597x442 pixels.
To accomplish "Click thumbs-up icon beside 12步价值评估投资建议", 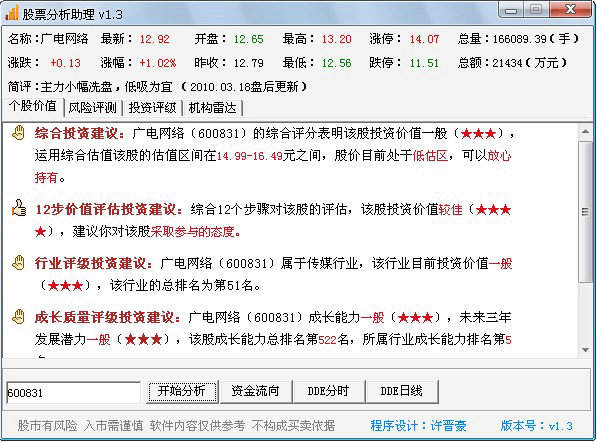I will pyautogui.click(x=19, y=208).
